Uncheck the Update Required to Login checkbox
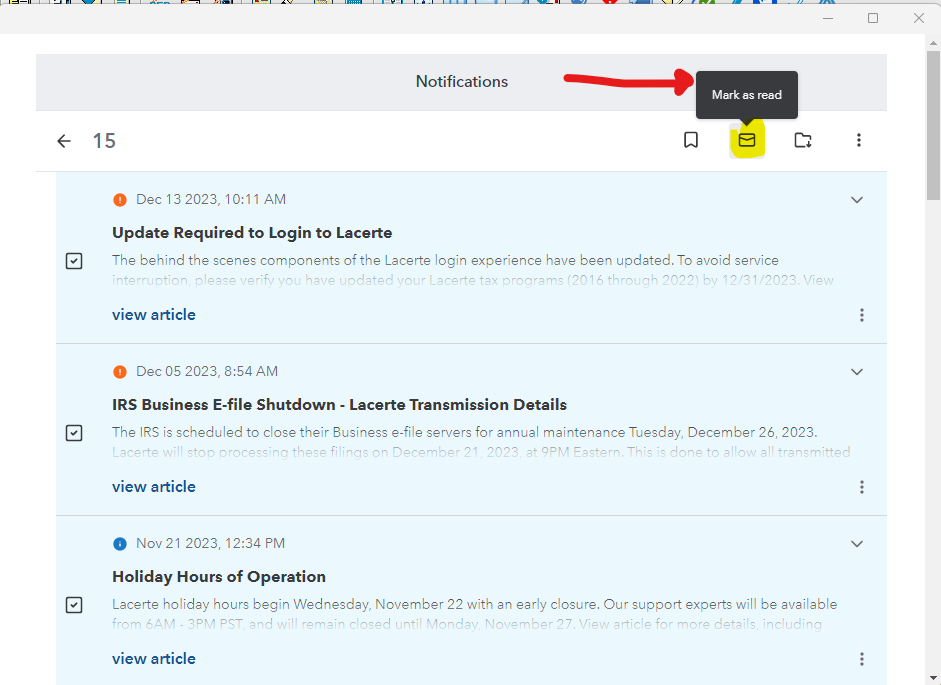Image resolution: width=941 pixels, height=685 pixels. tap(74, 261)
